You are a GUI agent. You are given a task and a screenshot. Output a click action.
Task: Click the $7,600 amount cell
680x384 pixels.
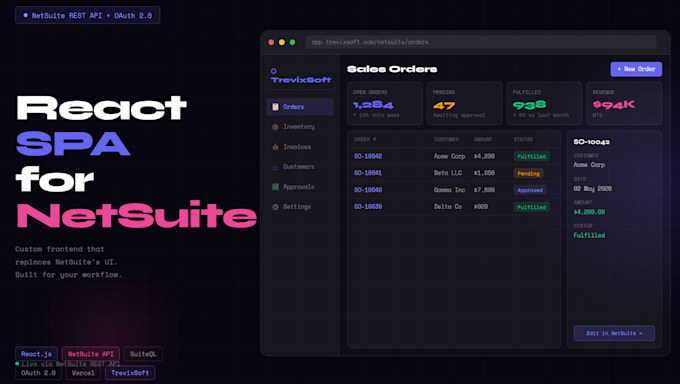484,190
